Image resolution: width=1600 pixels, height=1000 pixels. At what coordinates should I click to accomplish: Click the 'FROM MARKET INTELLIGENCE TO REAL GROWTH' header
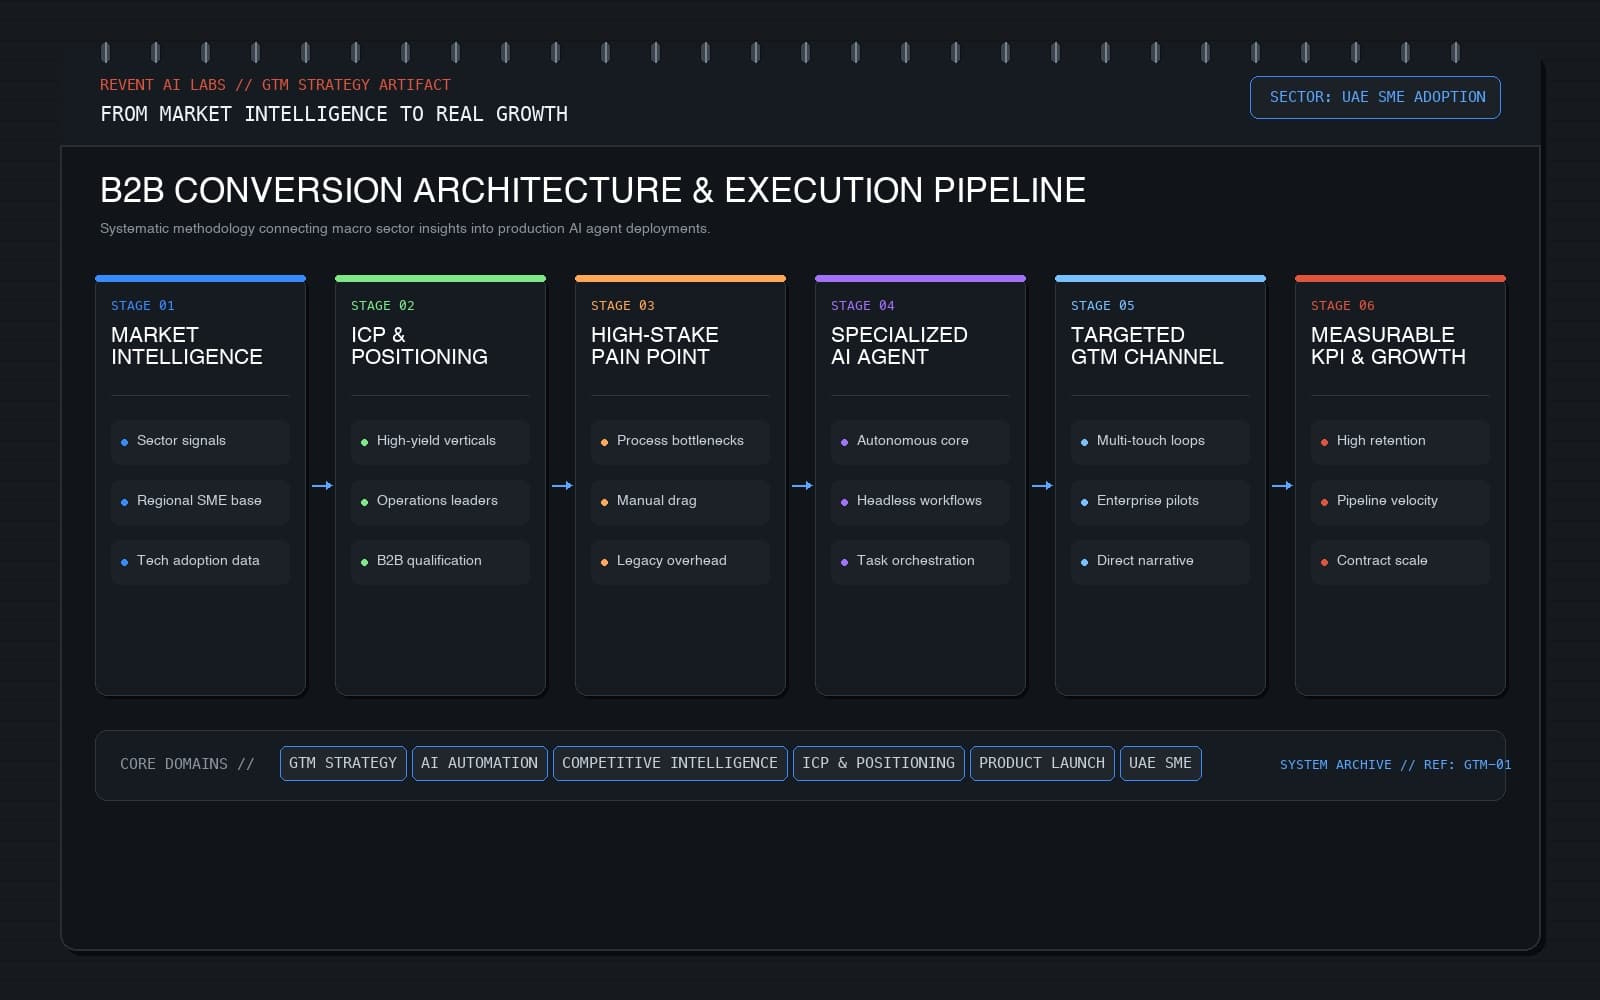coord(334,114)
